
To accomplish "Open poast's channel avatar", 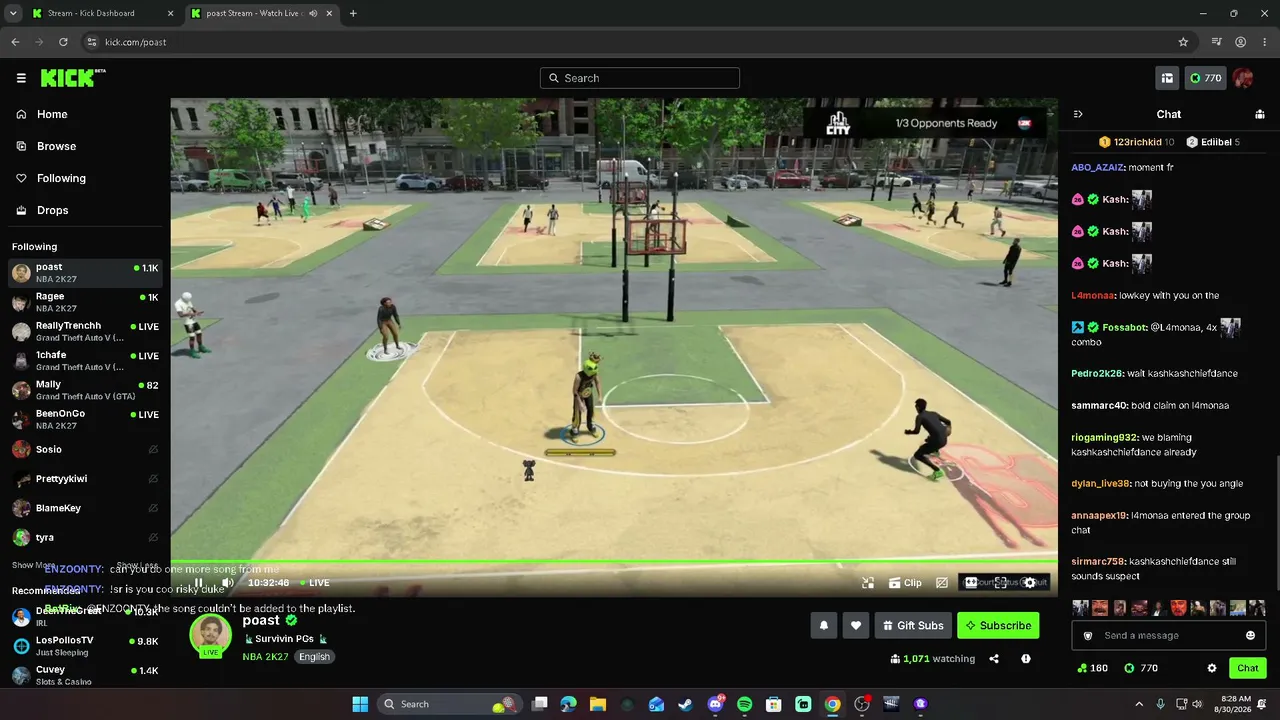I will pyautogui.click(x=211, y=635).
